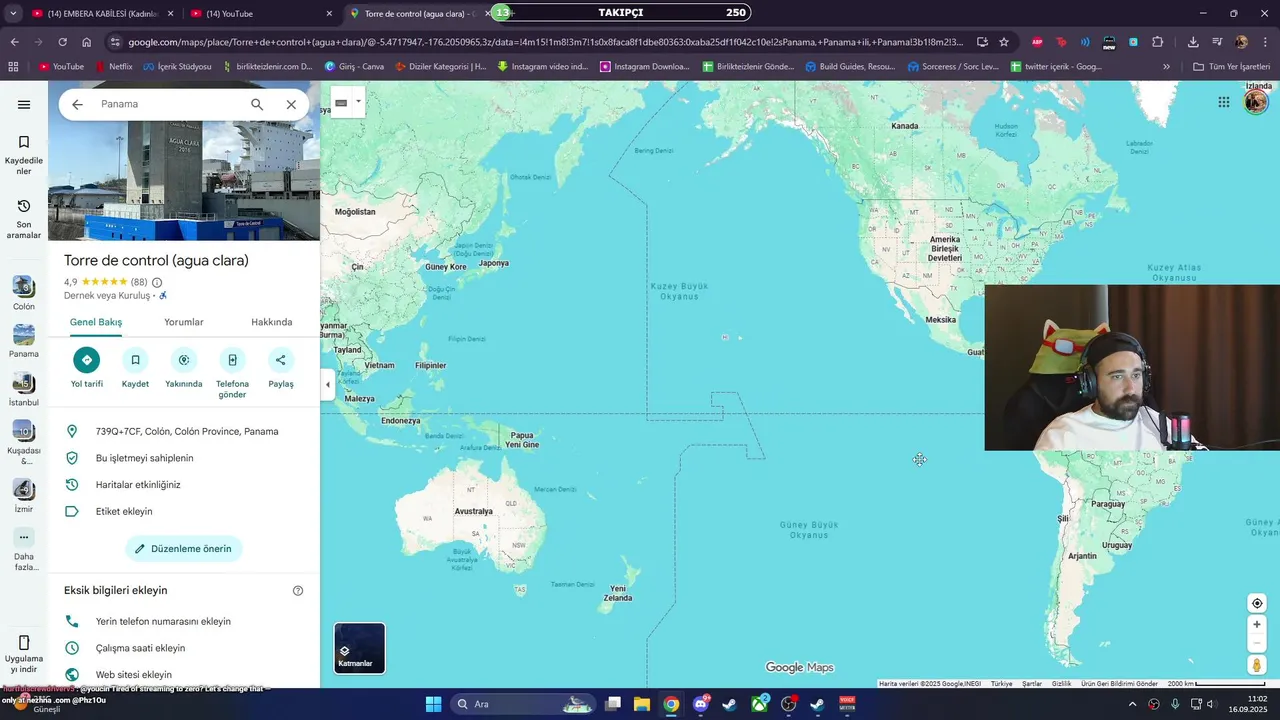
Task: Click Uygulamayı indir phone icon
Action: point(24,642)
